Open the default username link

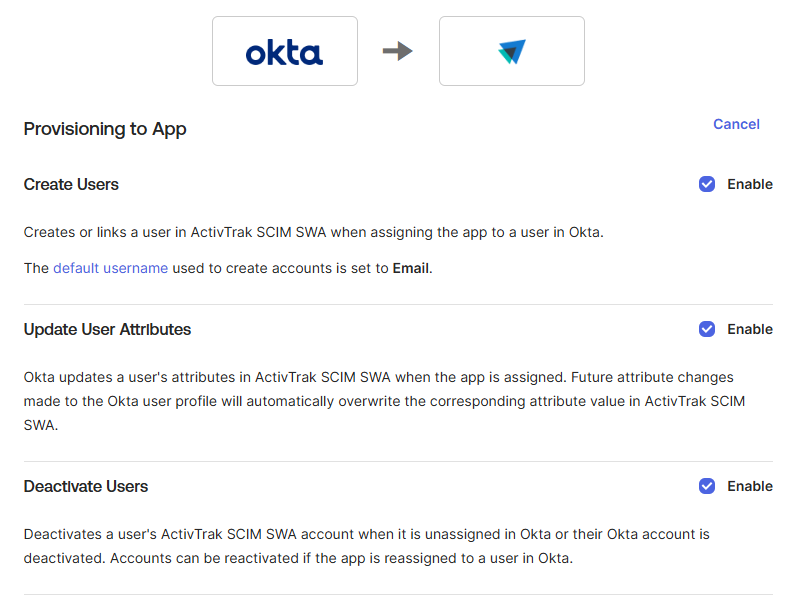pyautogui.click(x=110, y=268)
